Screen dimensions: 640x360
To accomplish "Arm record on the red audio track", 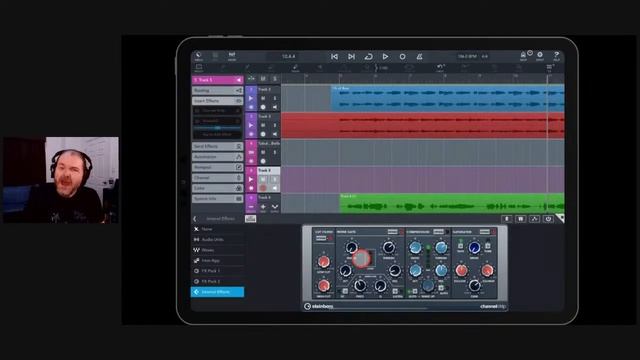I will (x=263, y=134).
